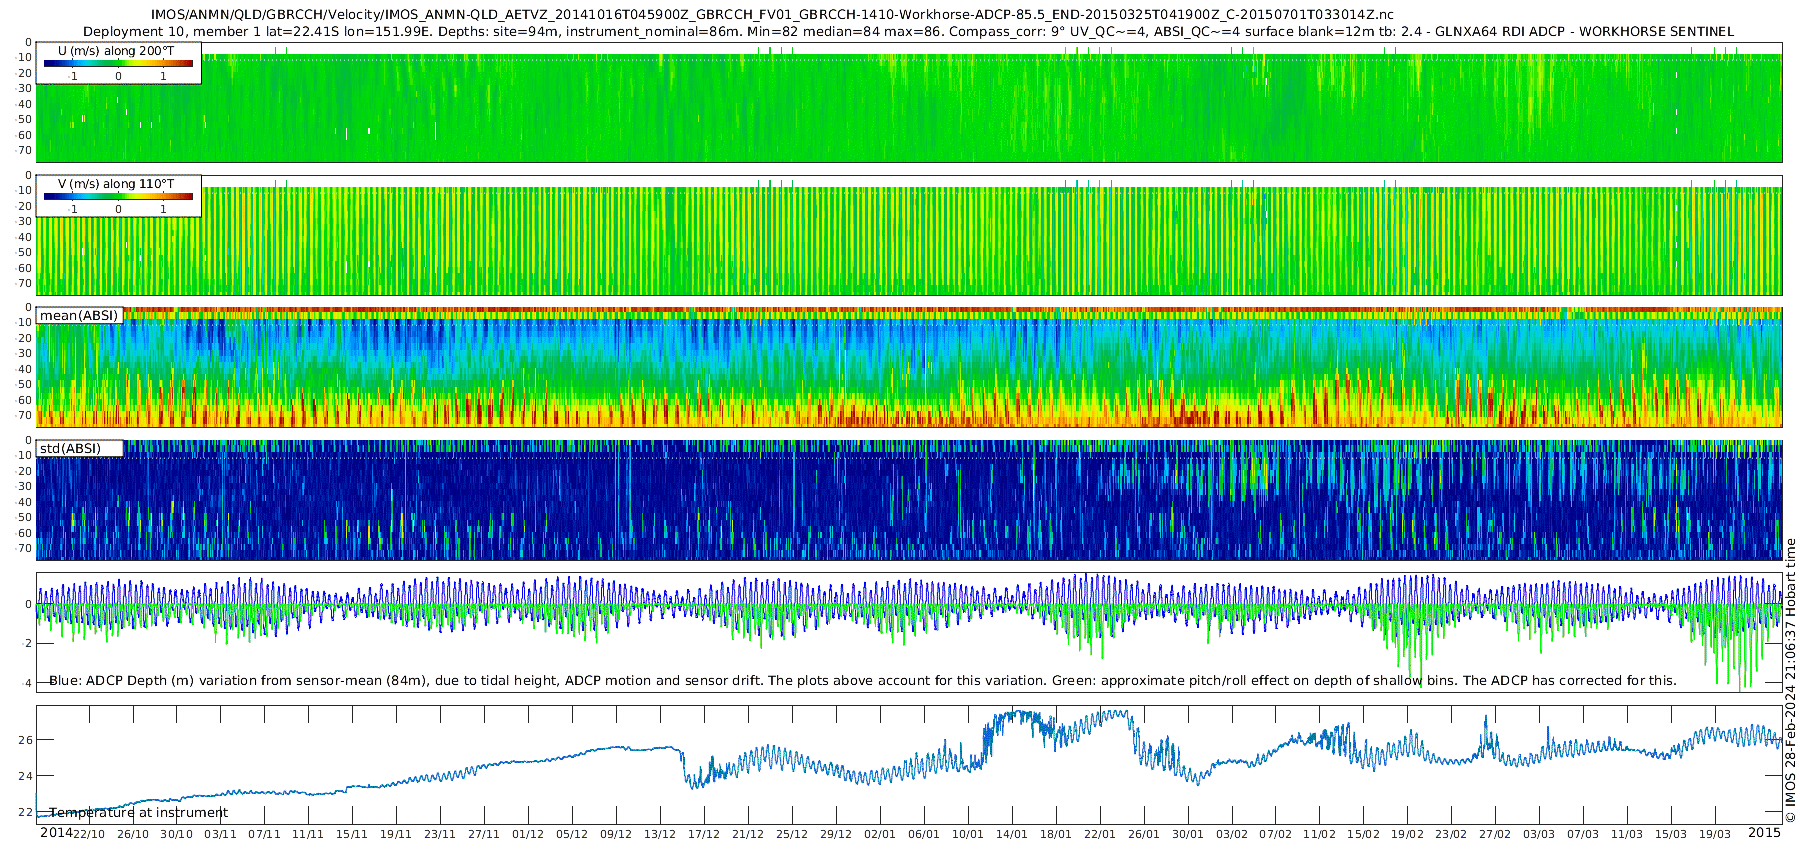1800x850 pixels.
Task: Click the '09/12' date tick label
Action: [616, 834]
